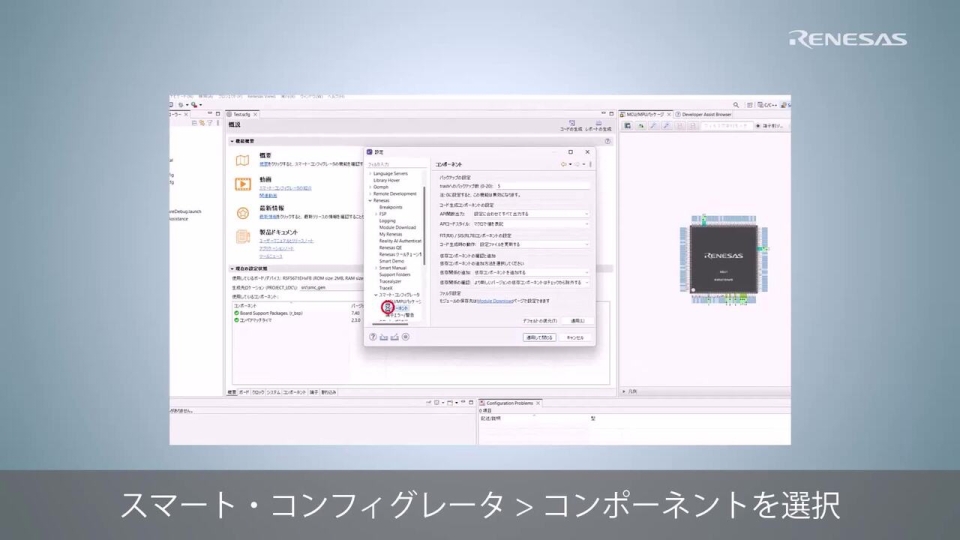Click the record circle icon in dialog footer
This screenshot has width=960, height=540.
coord(405,337)
